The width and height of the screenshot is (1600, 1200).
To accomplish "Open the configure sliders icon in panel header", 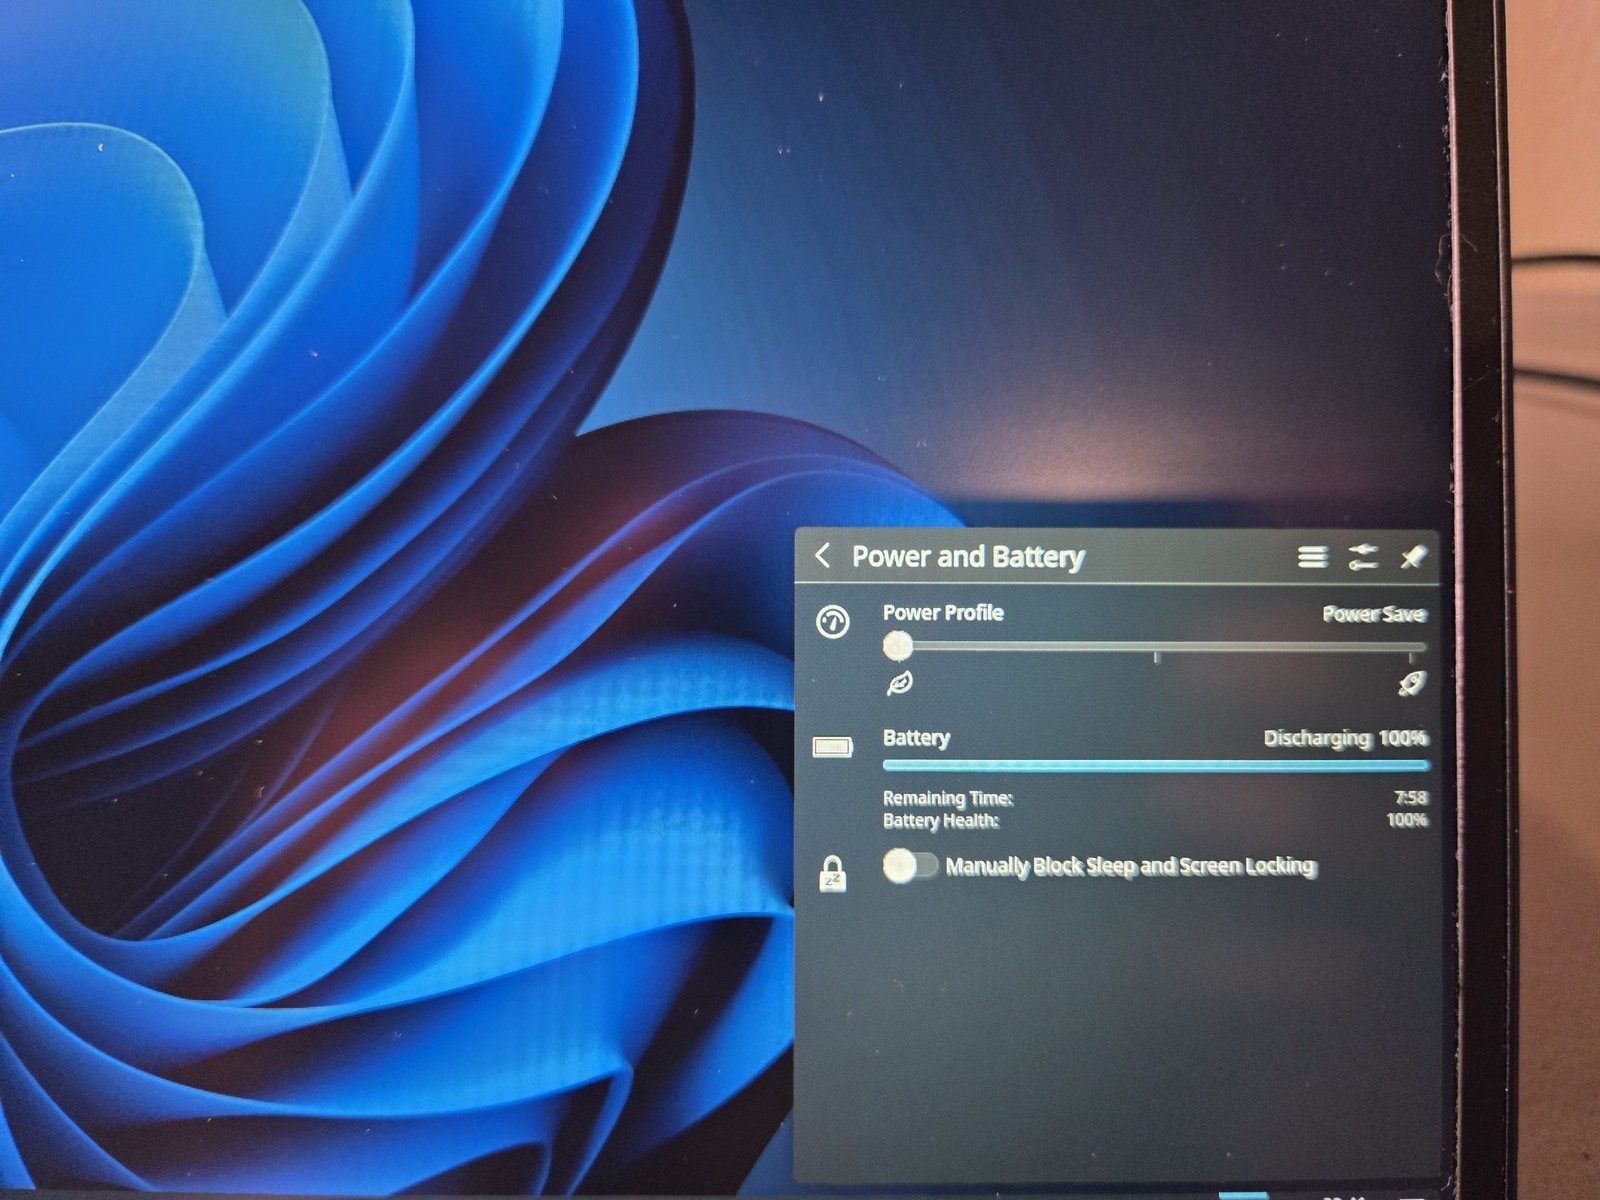I will click(x=1362, y=557).
